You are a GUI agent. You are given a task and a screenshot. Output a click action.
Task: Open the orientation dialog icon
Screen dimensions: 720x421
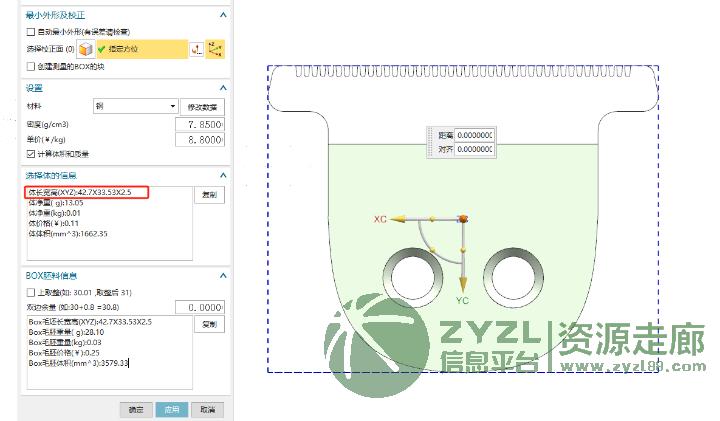coord(196,49)
